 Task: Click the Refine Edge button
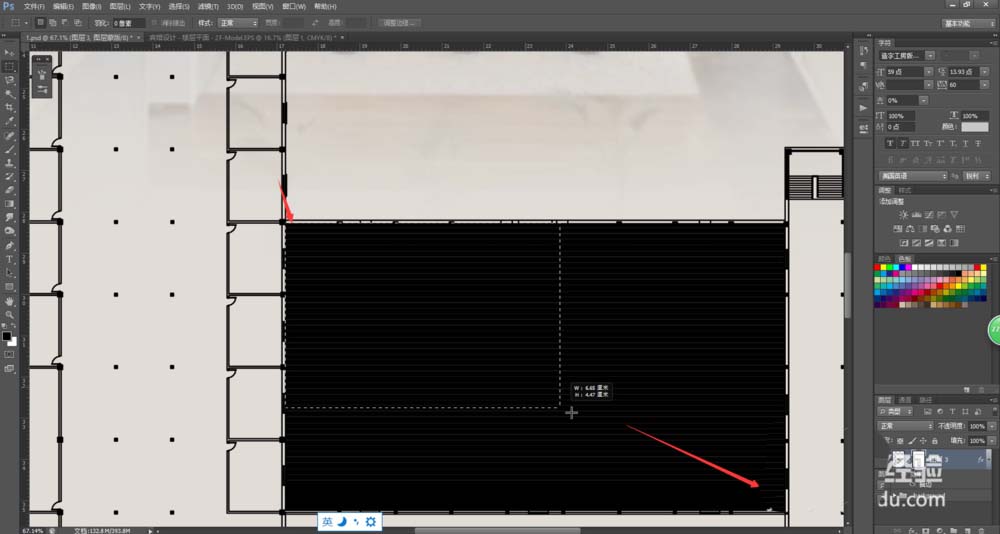pyautogui.click(x=400, y=23)
